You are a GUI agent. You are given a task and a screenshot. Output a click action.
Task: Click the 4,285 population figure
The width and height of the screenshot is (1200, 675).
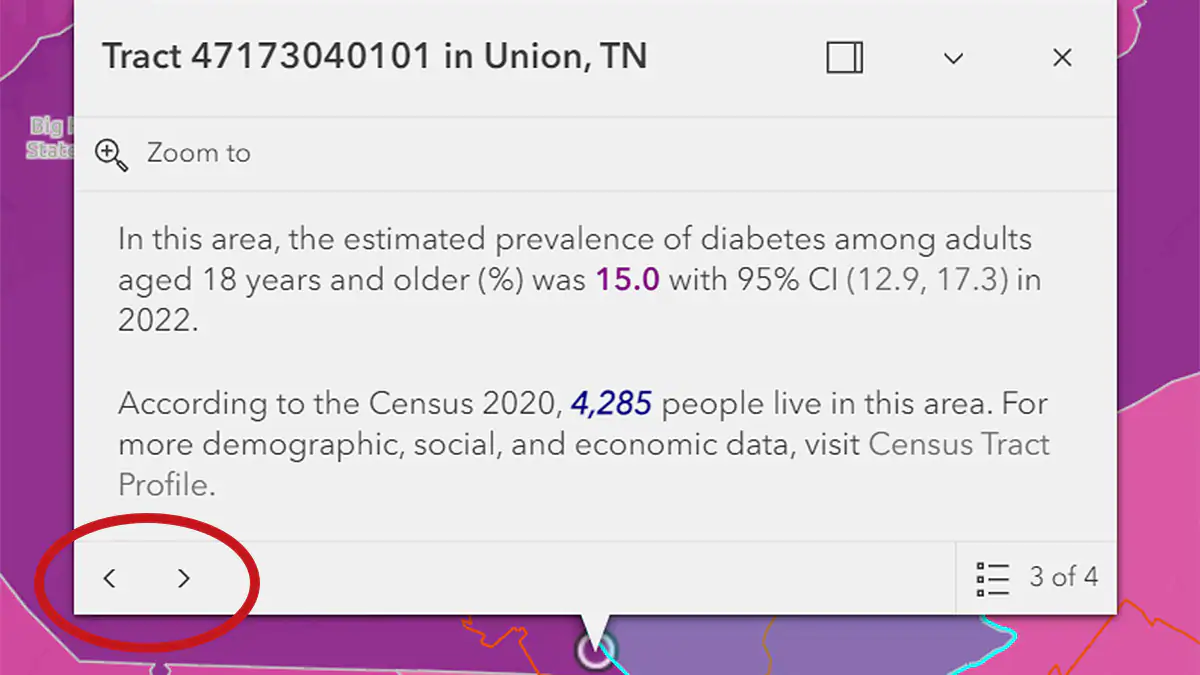point(611,404)
